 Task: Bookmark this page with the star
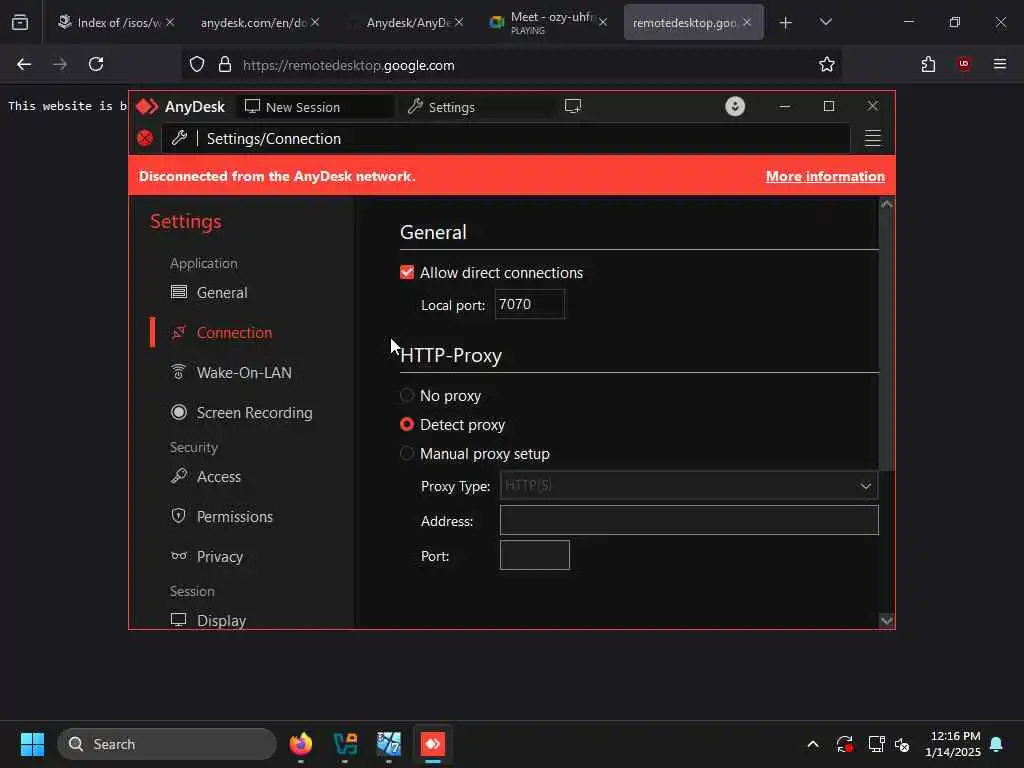pos(827,64)
